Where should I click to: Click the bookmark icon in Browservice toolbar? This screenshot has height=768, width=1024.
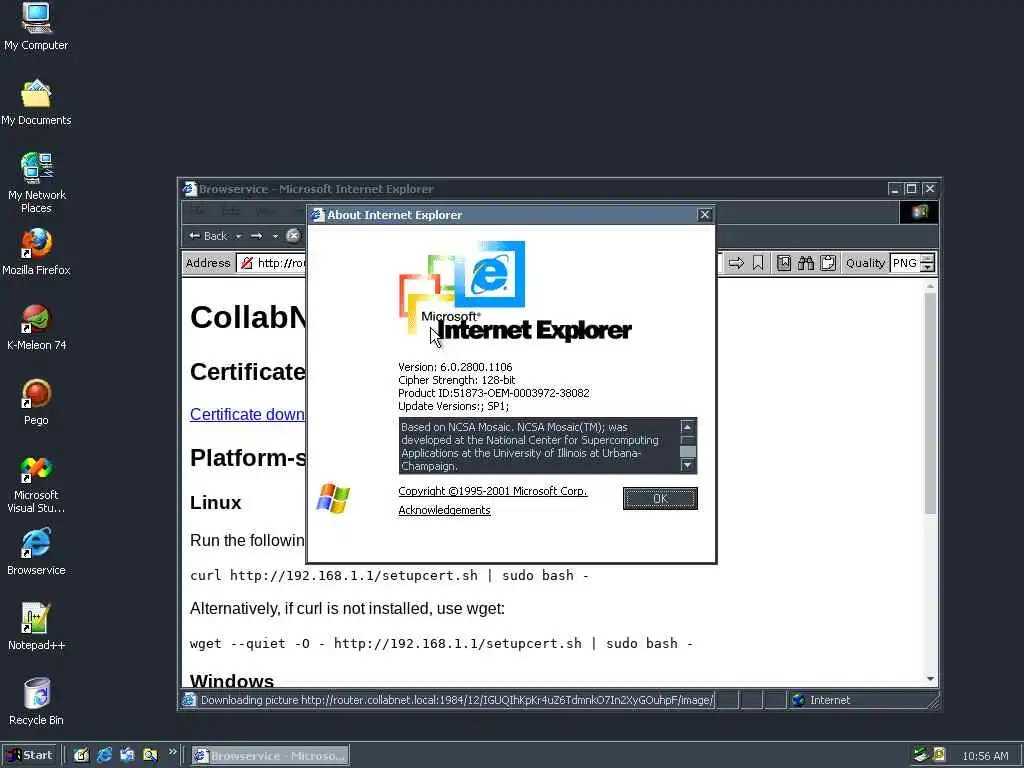tap(758, 263)
